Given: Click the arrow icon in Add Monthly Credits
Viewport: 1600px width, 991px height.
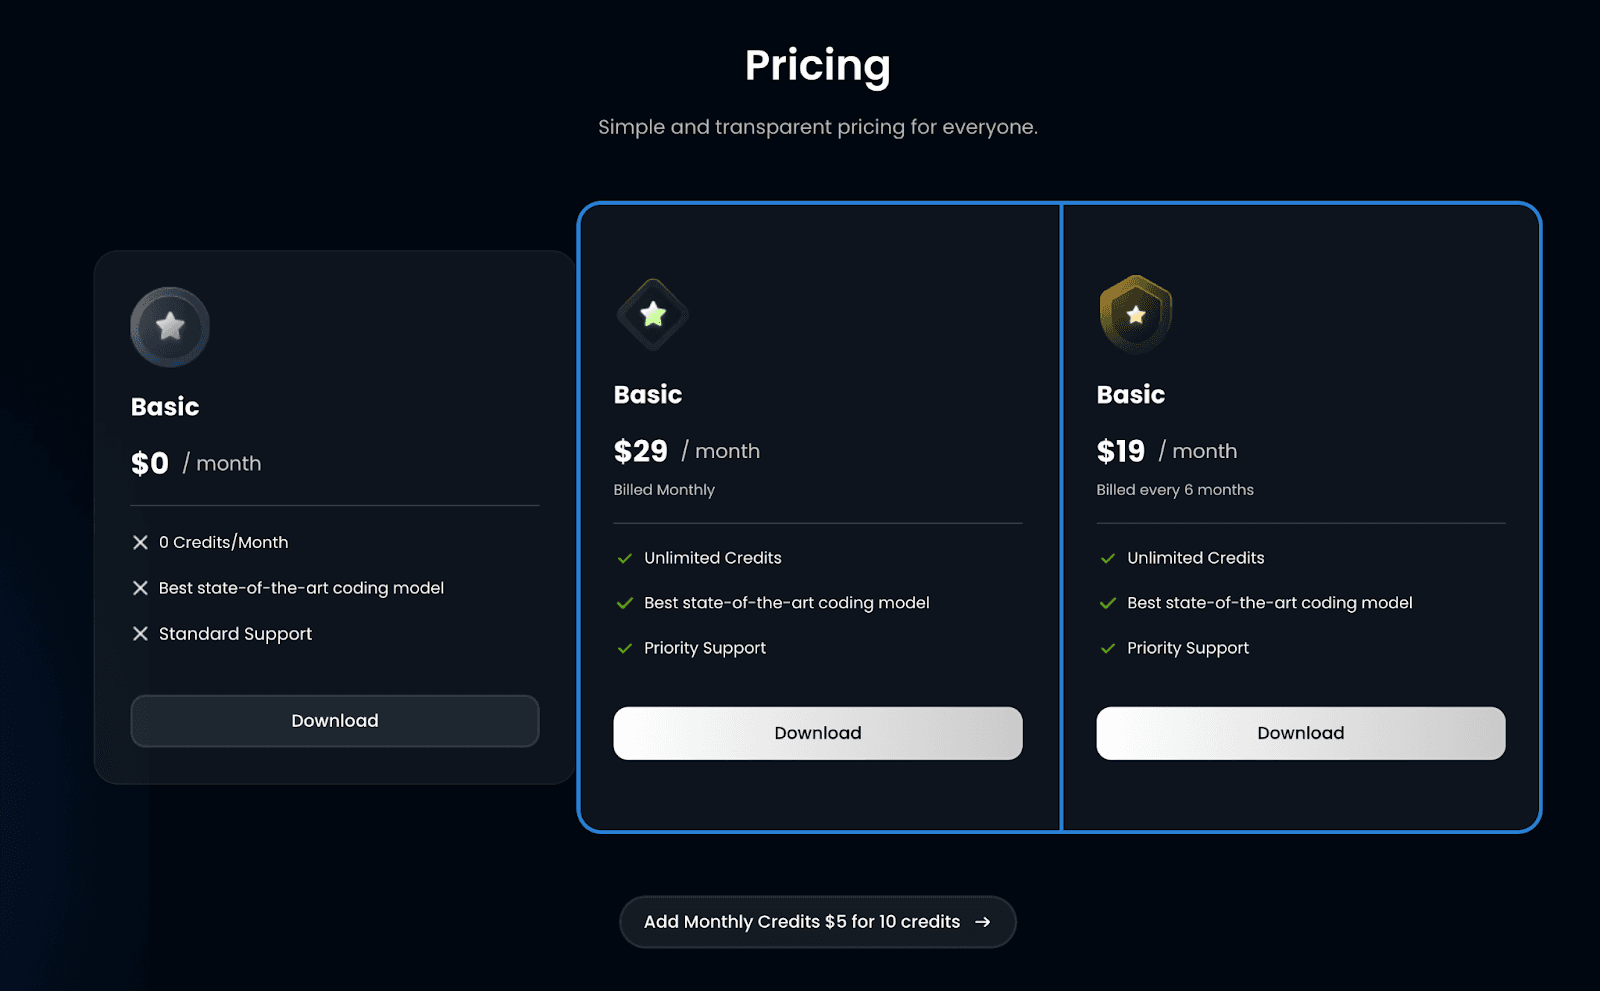Looking at the screenshot, I should click(983, 922).
